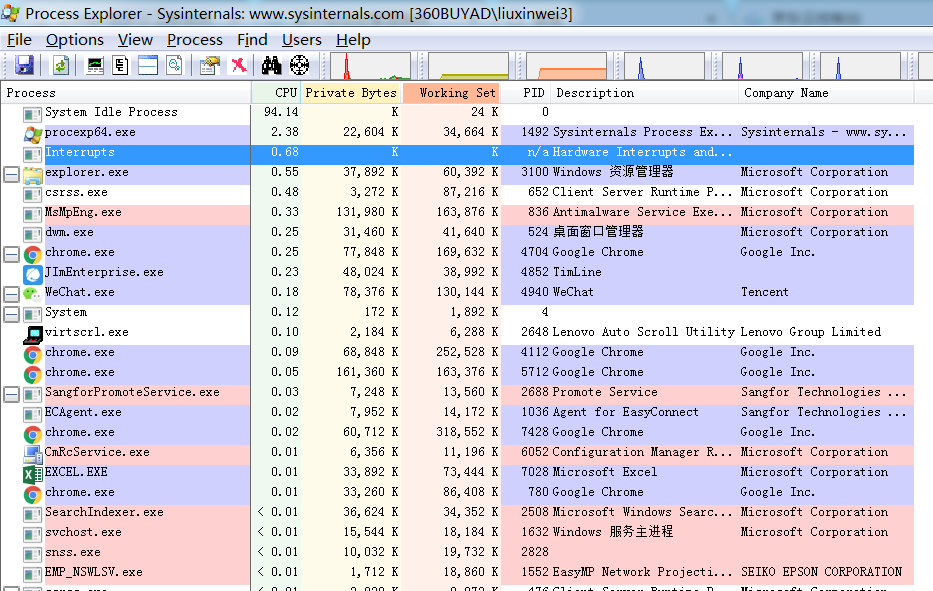Collapse the SangforPromoteService.exe tree node

11,394
